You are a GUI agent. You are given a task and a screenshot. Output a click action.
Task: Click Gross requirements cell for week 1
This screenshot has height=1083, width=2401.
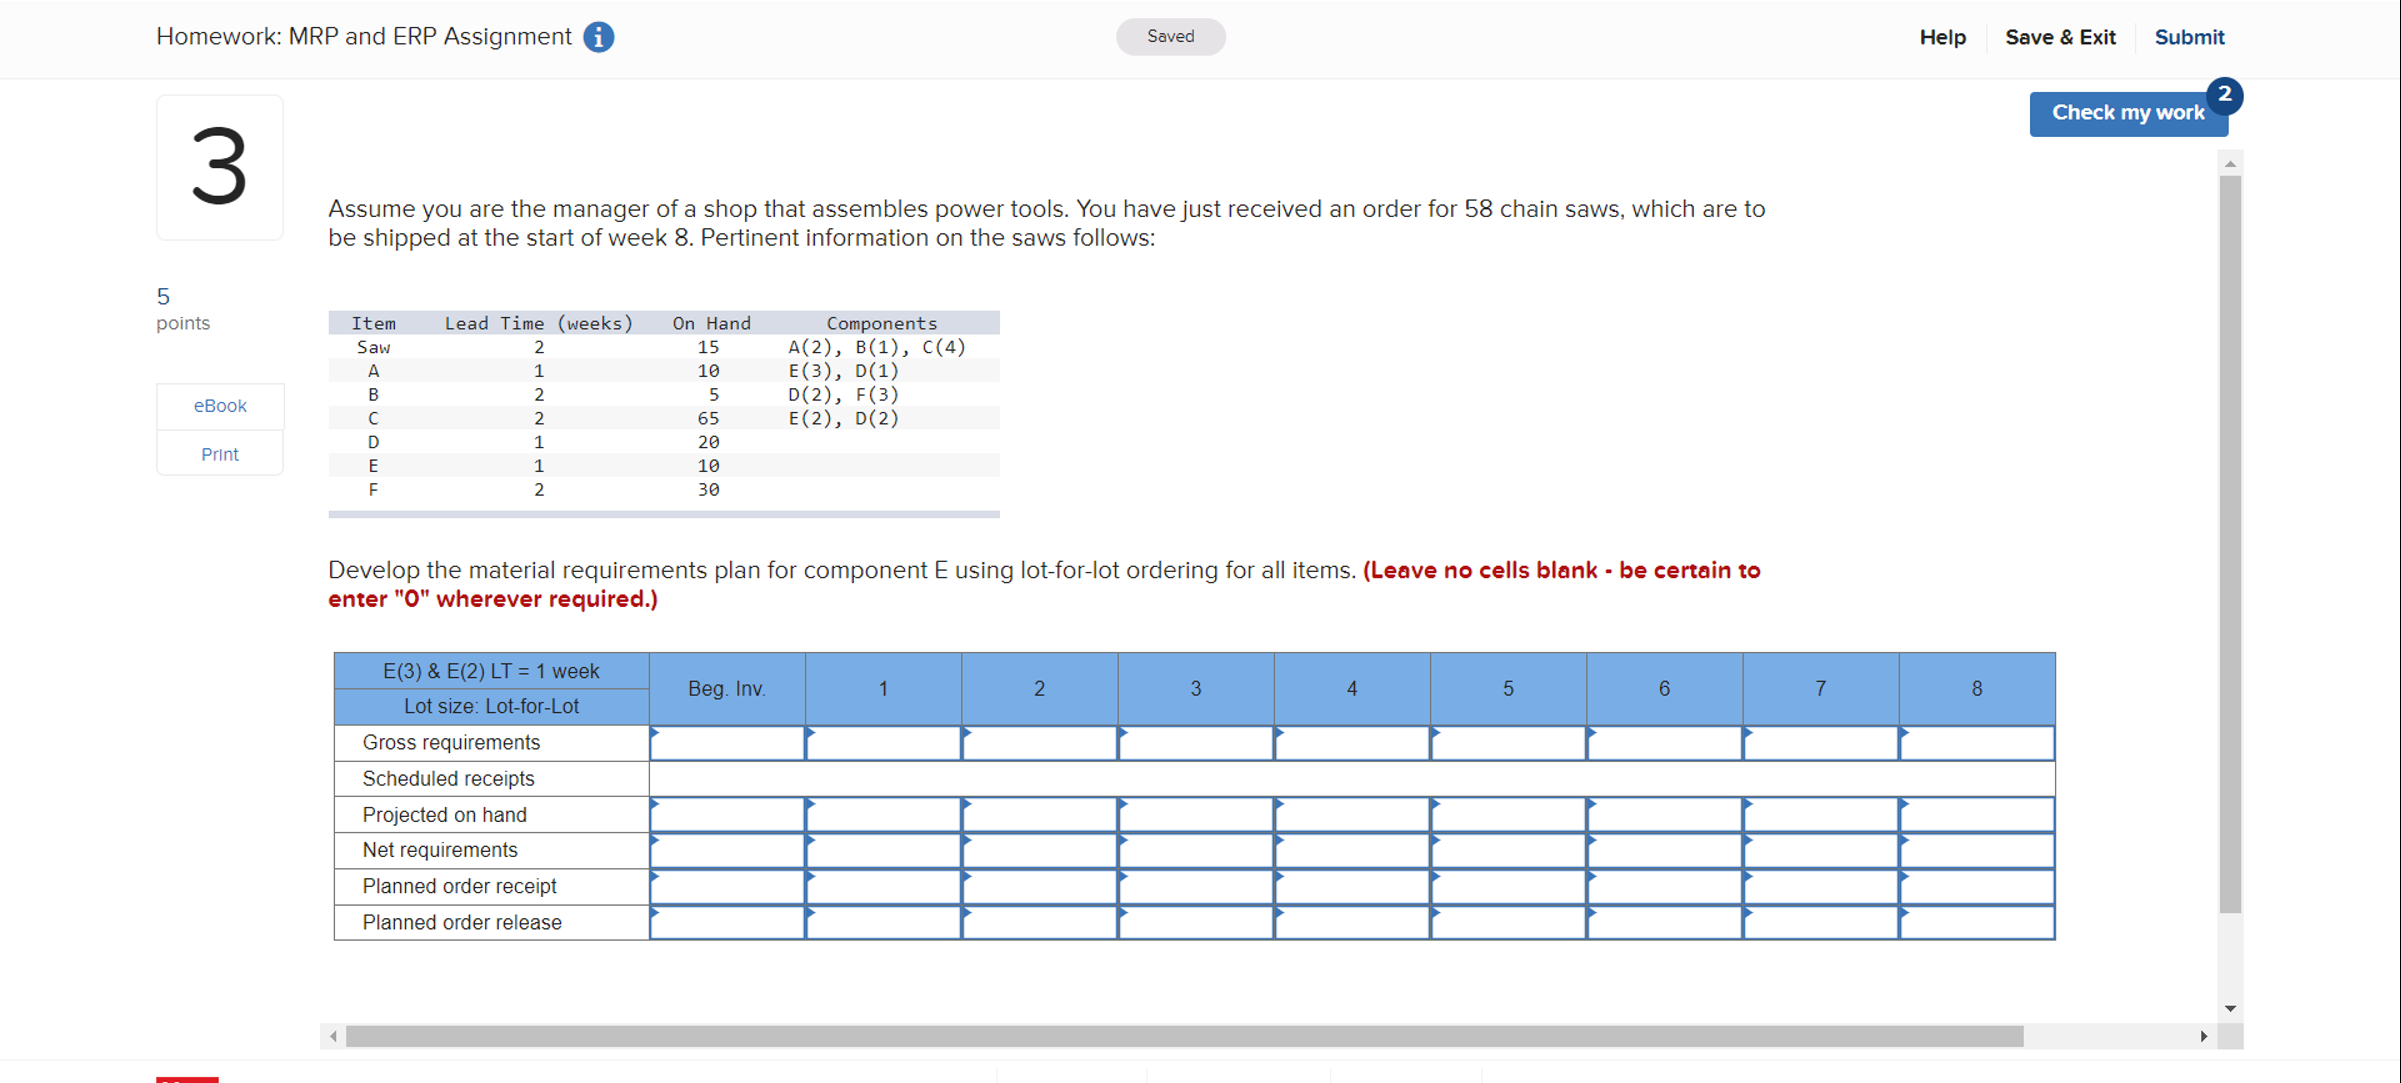pos(883,743)
